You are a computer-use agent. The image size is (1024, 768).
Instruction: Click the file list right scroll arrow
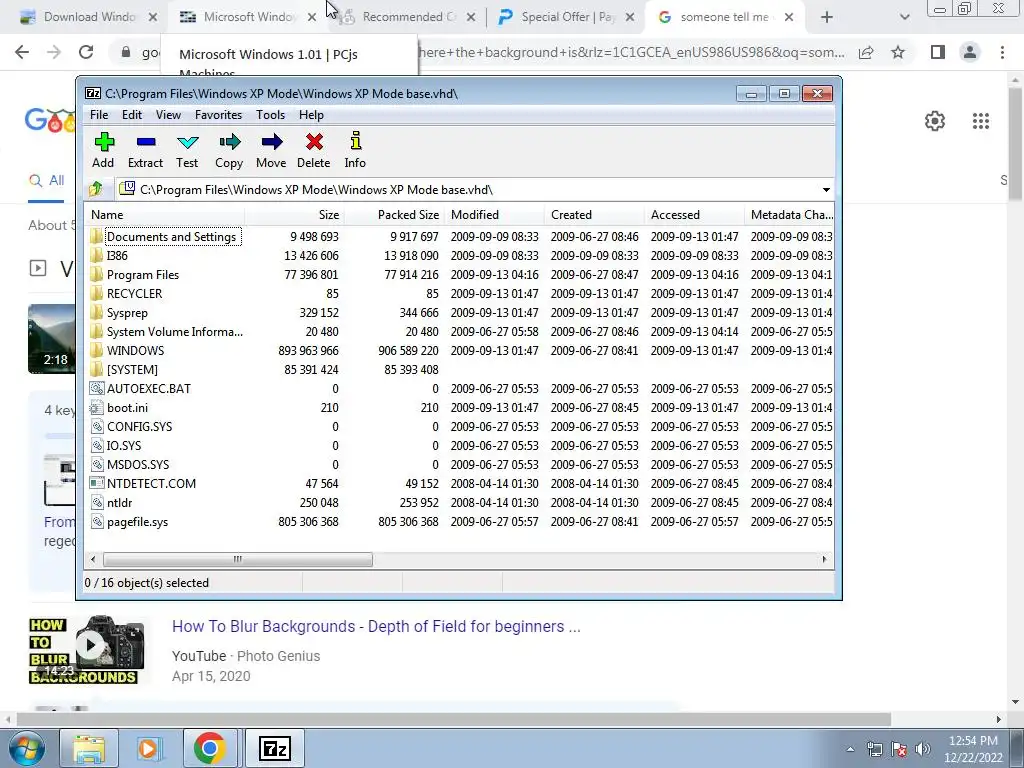(x=824, y=559)
